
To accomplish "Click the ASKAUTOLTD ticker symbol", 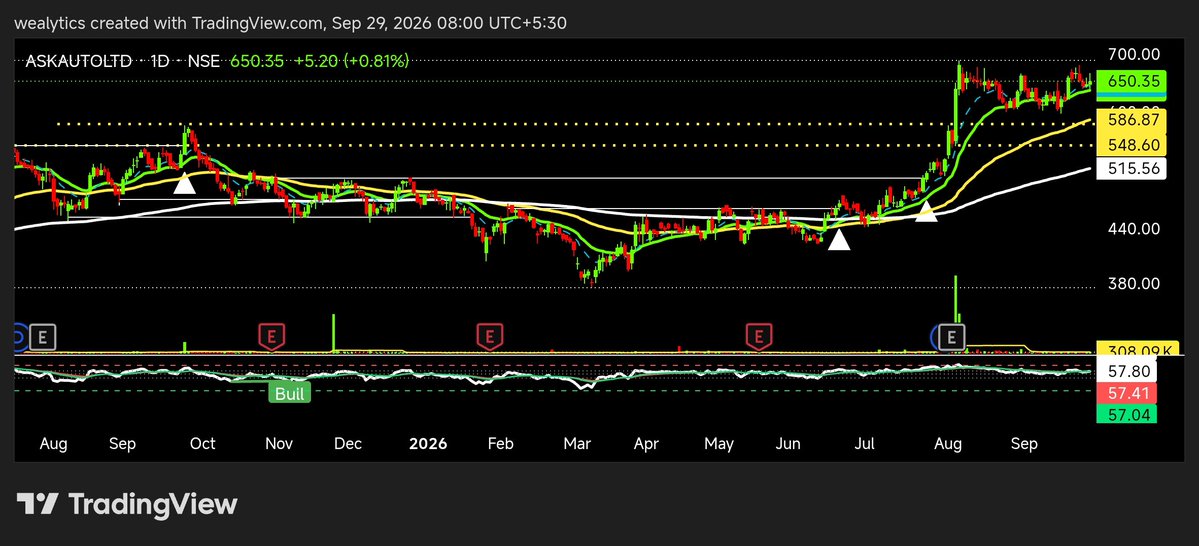I will tap(78, 60).
